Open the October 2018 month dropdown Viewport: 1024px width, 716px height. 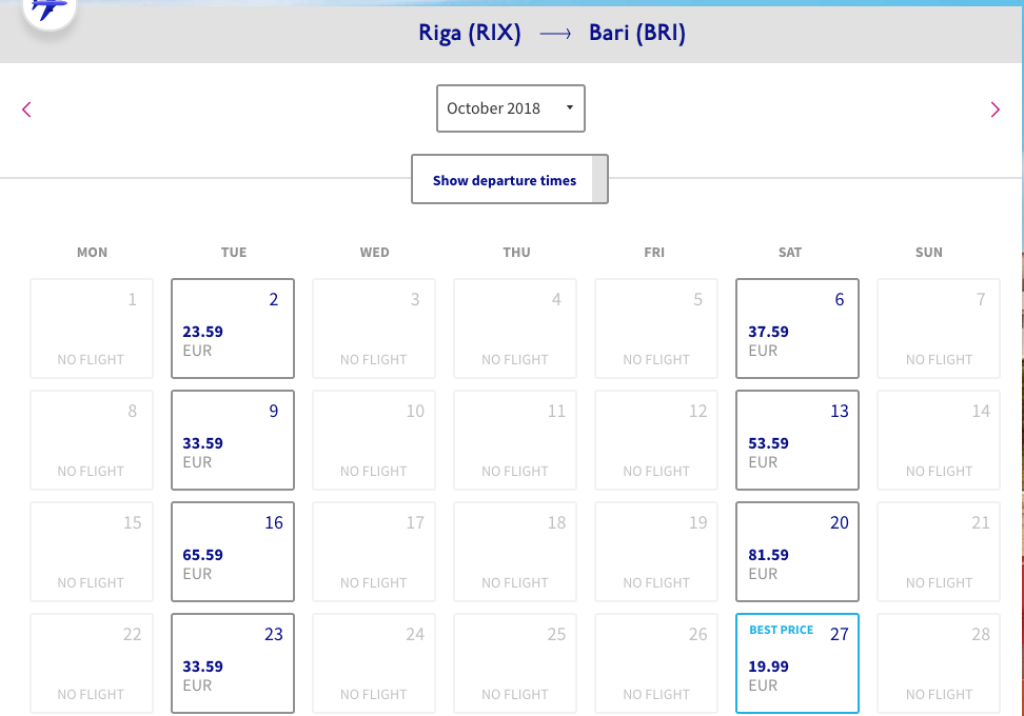[x=510, y=108]
